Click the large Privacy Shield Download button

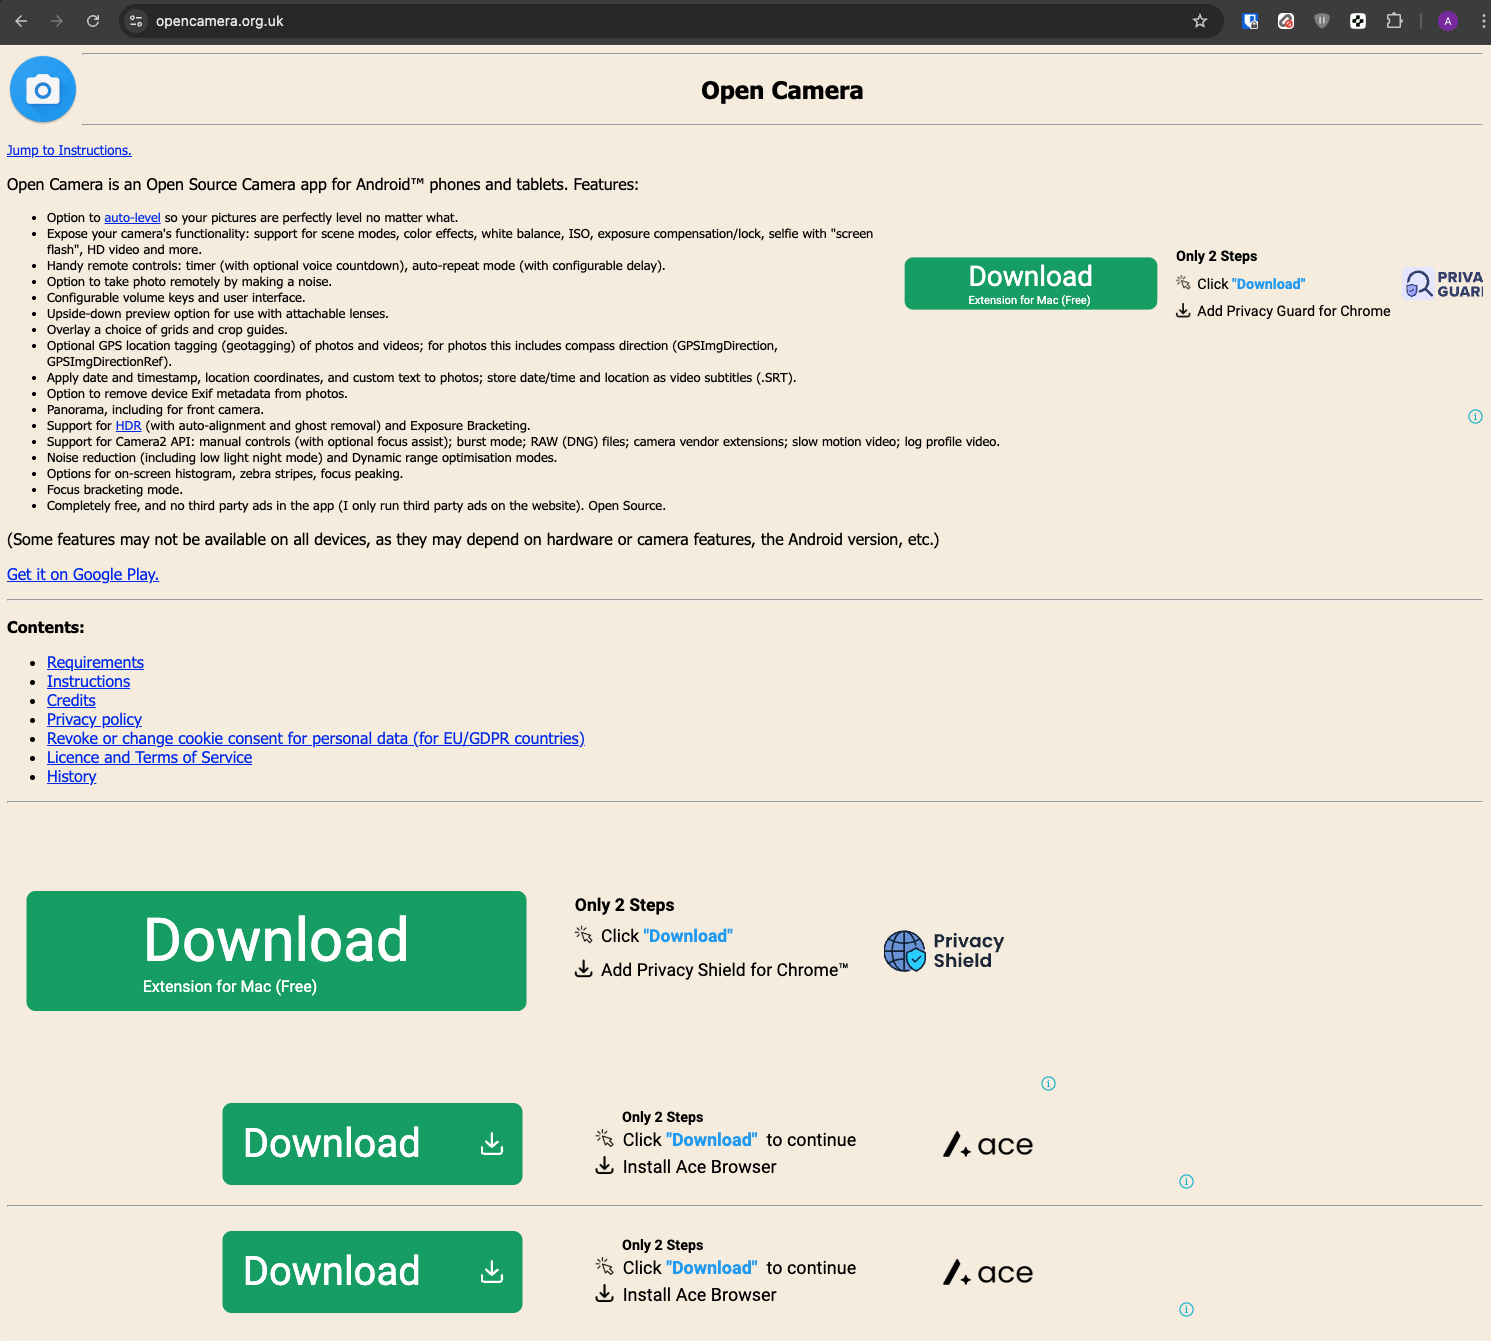click(x=276, y=951)
